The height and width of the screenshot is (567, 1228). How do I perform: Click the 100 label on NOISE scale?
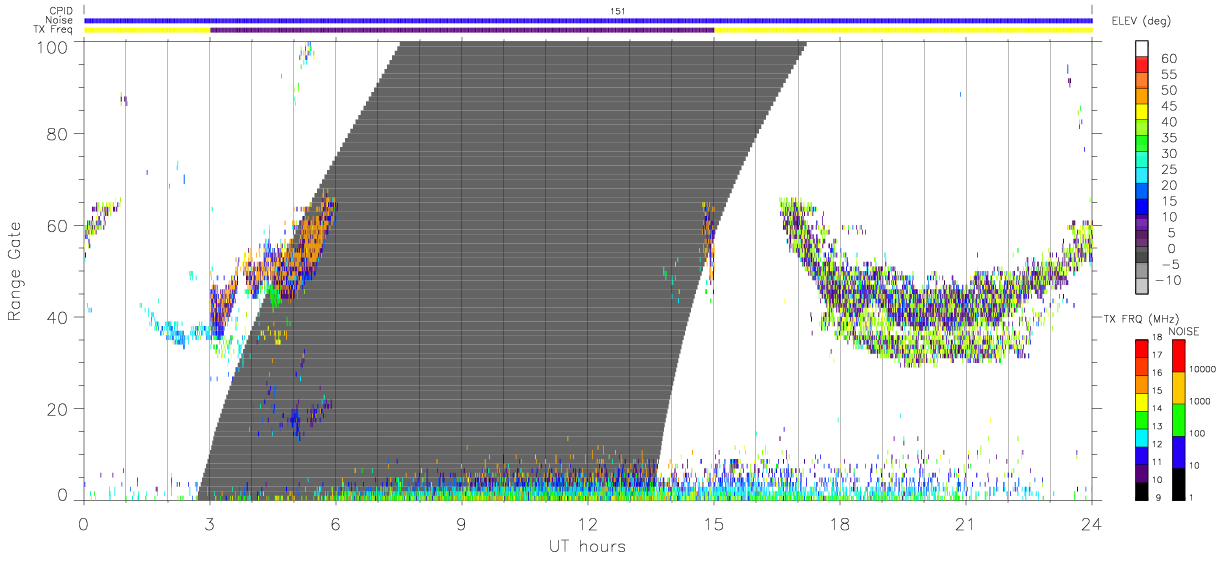pos(1199,433)
